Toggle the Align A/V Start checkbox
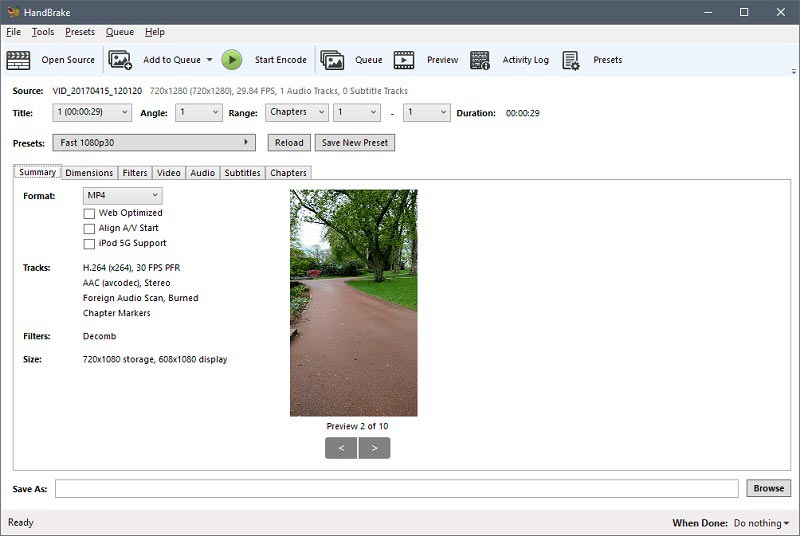The height and width of the screenshot is (536, 800). click(x=90, y=228)
